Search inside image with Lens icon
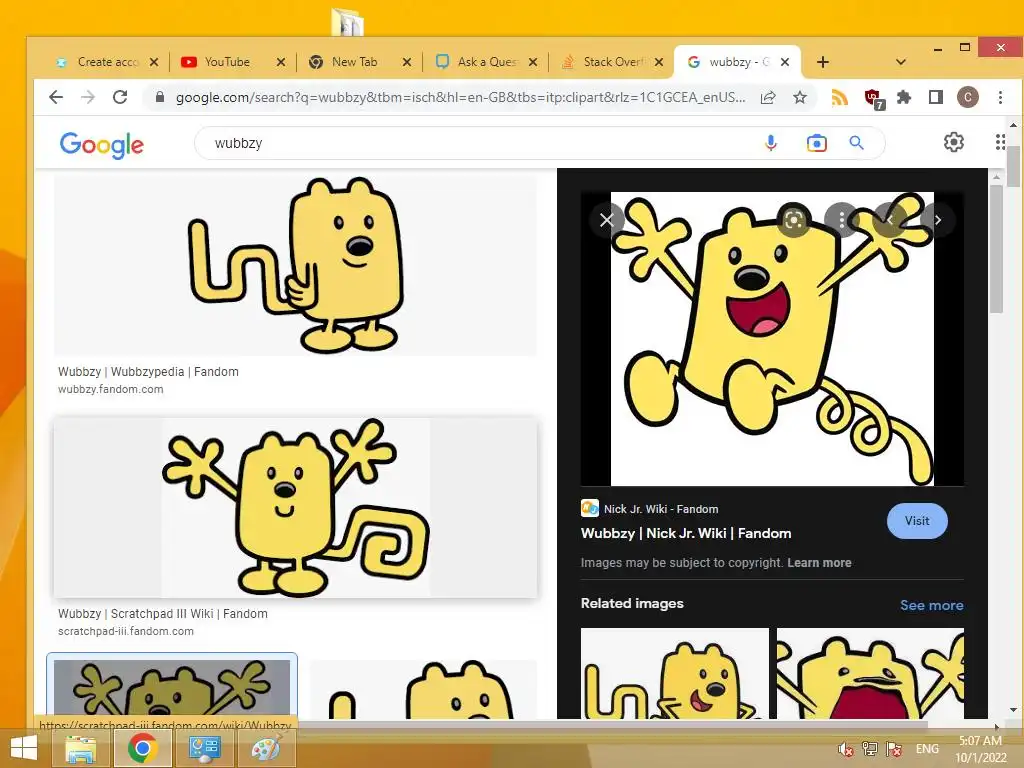The height and width of the screenshot is (768, 1024). point(793,220)
